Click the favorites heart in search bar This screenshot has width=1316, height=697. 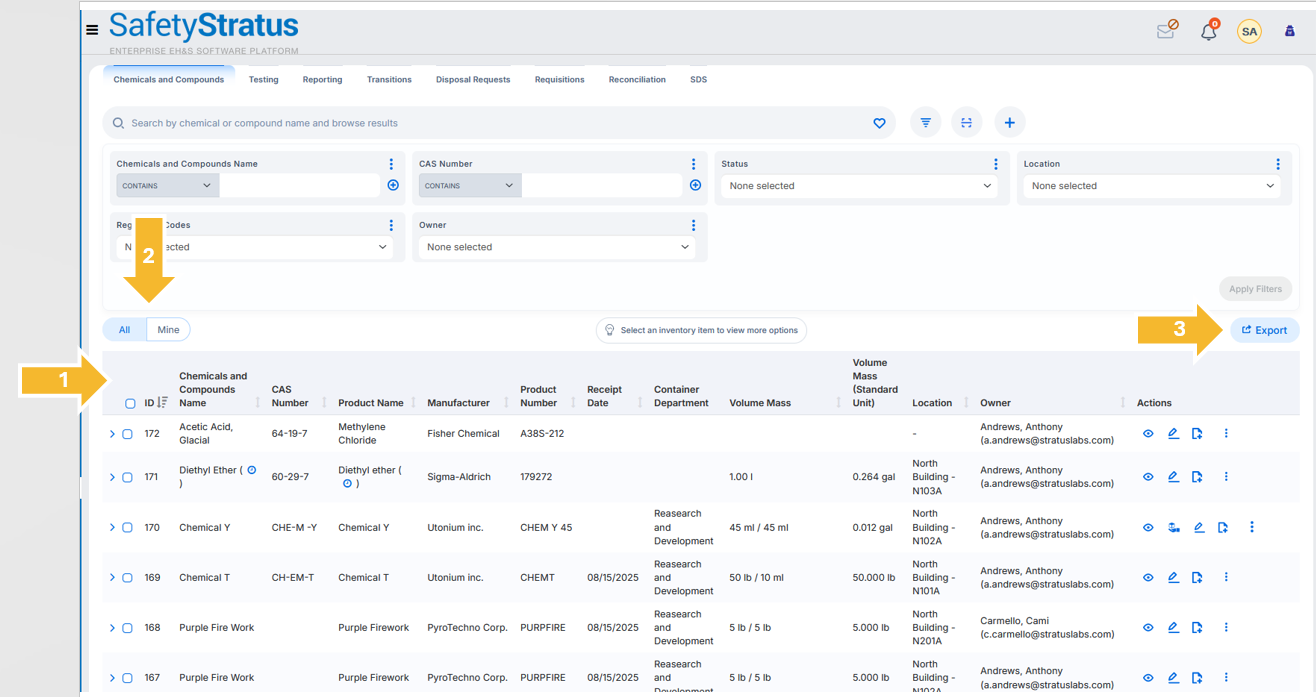(x=879, y=123)
